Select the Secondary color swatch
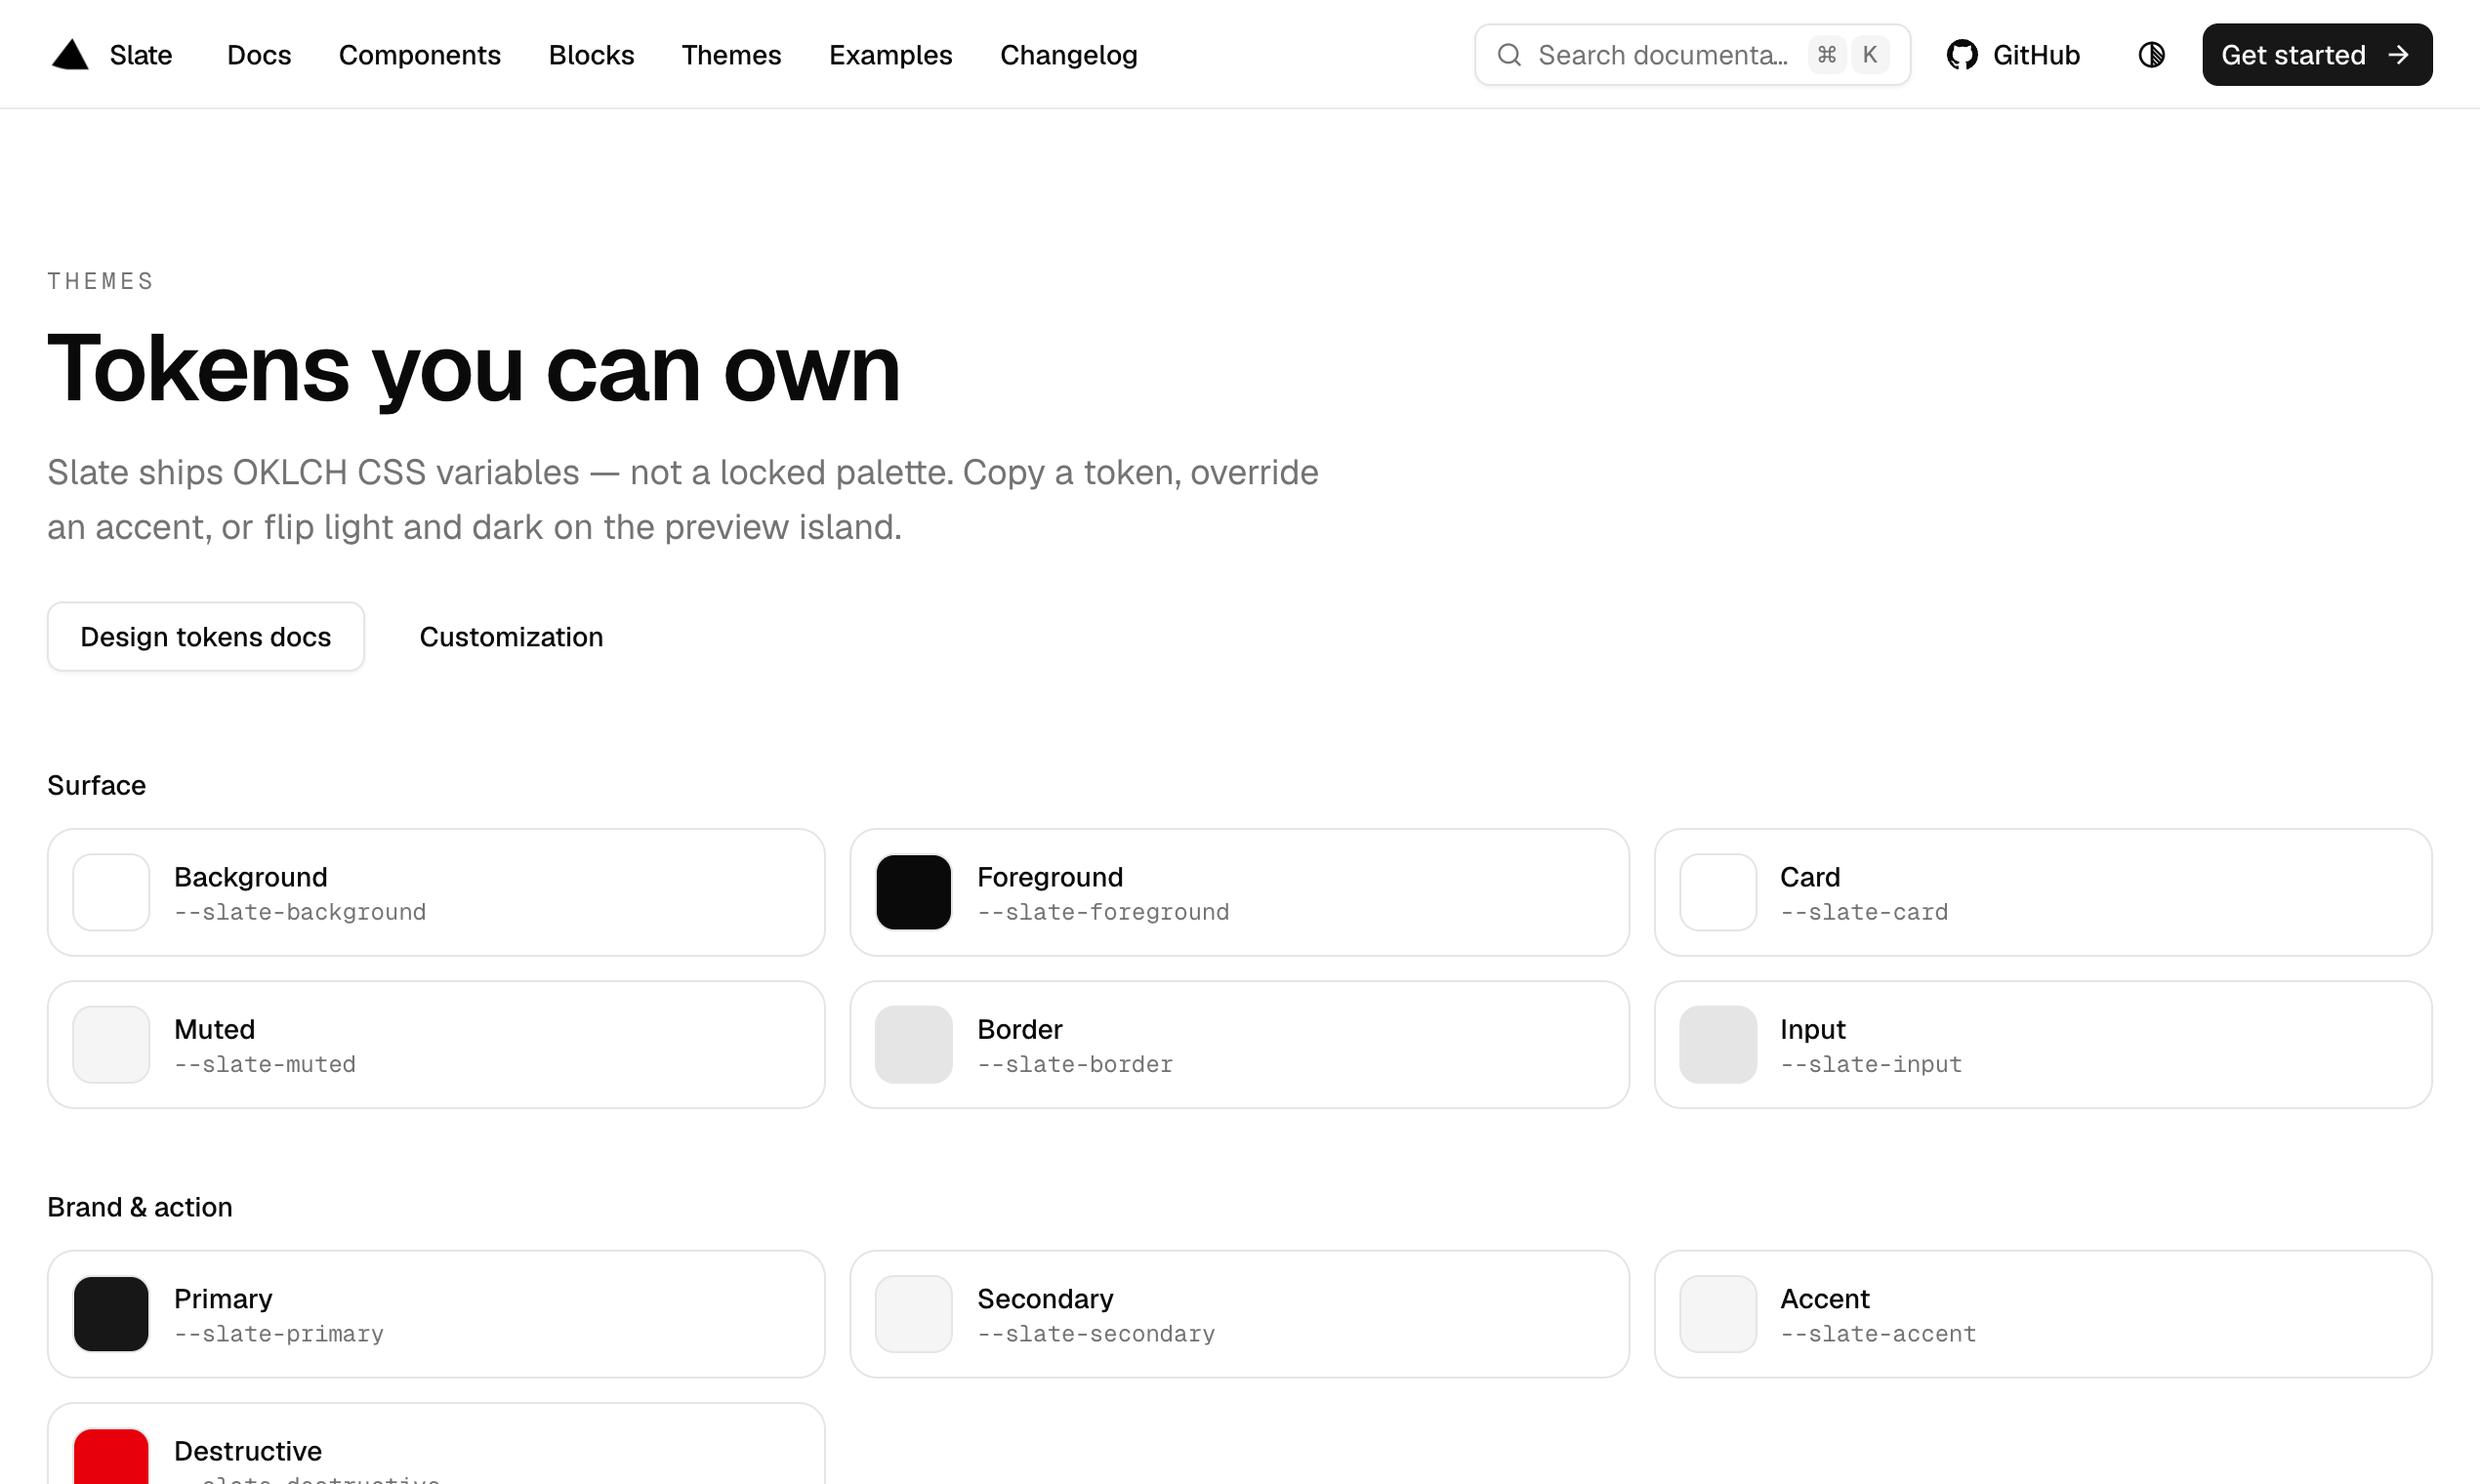 pos(913,1314)
